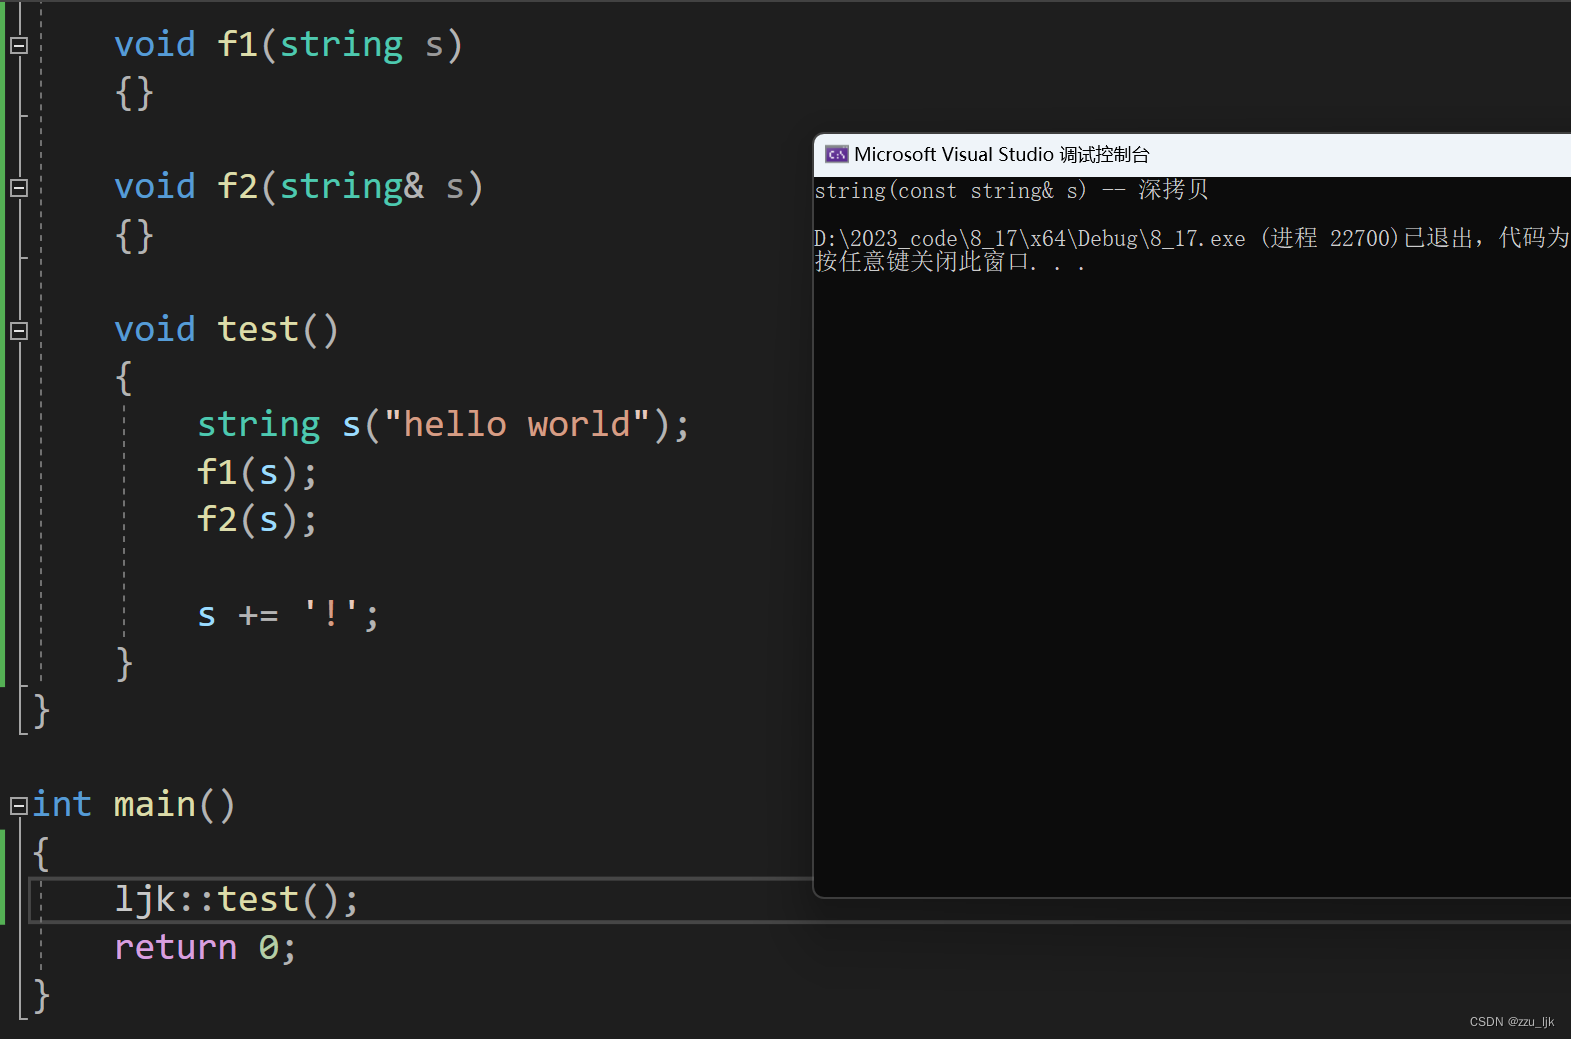This screenshot has width=1571, height=1039.
Task: Click the Microsoft Visual Studio console title text
Action: coord(1002,154)
